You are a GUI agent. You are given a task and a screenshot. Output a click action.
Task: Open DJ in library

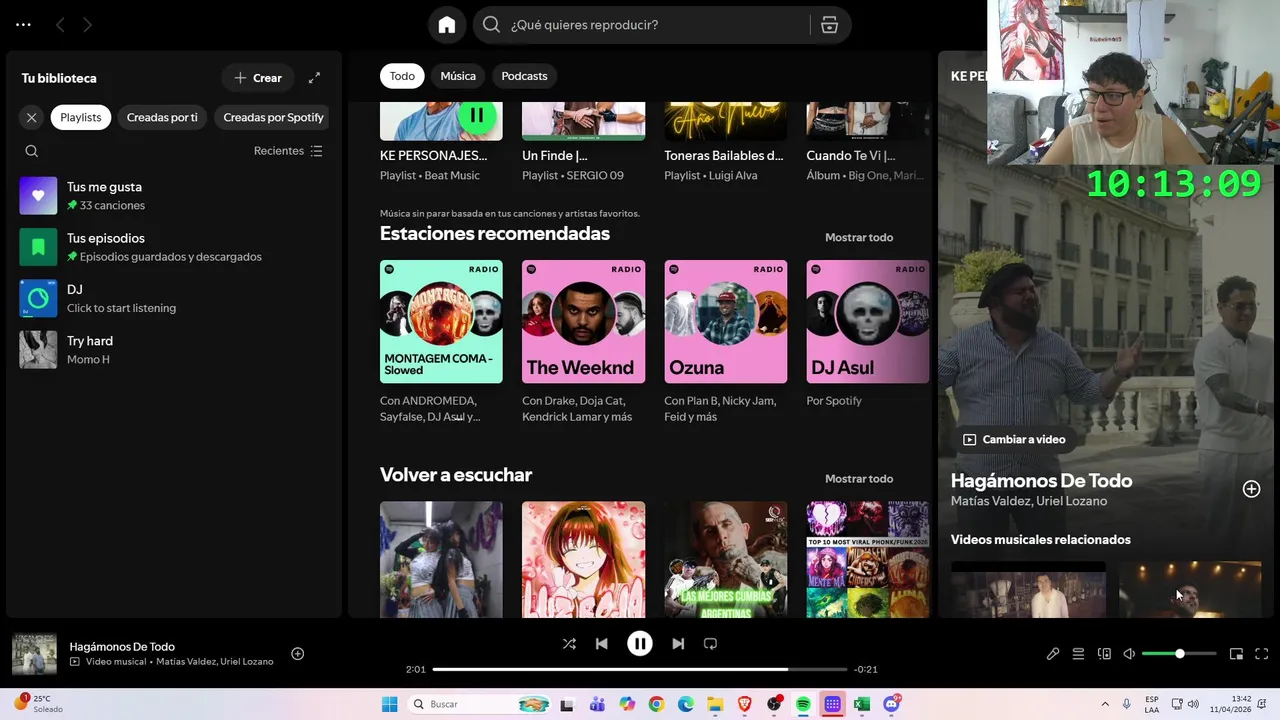coord(175,298)
